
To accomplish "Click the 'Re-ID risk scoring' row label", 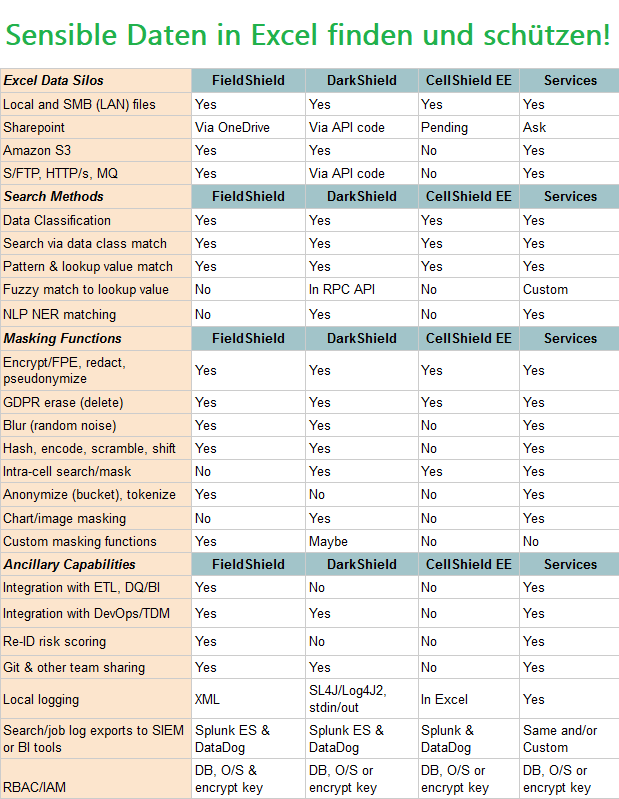I will pyautogui.click(x=54, y=641).
